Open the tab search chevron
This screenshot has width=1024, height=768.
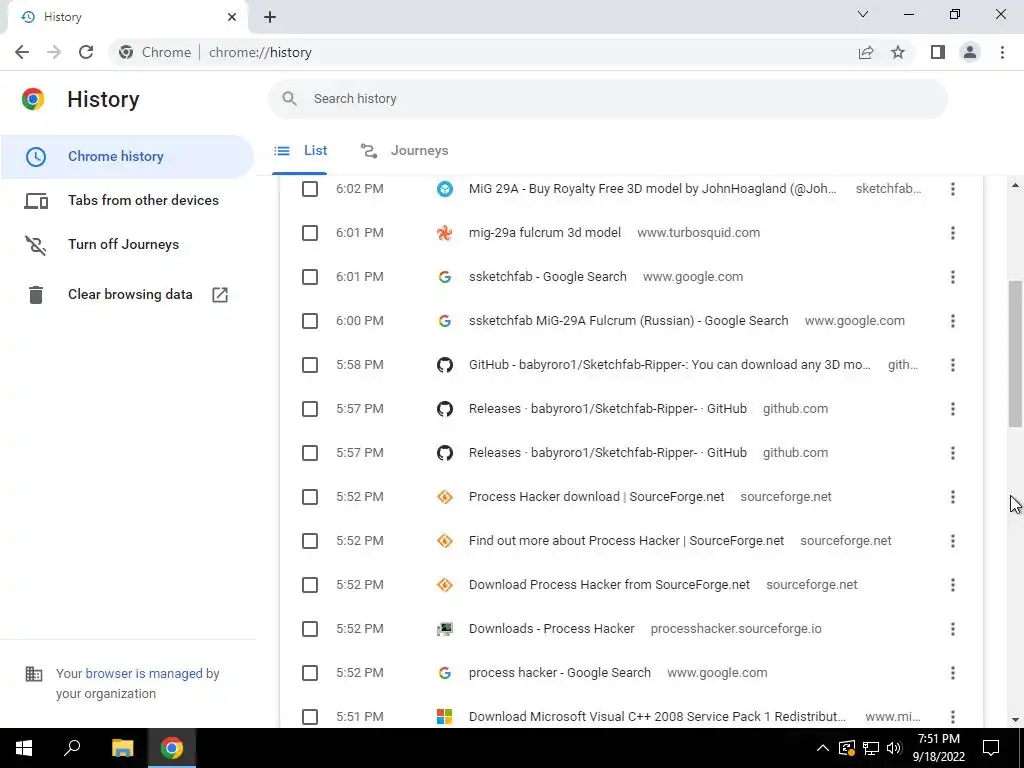coord(863,14)
